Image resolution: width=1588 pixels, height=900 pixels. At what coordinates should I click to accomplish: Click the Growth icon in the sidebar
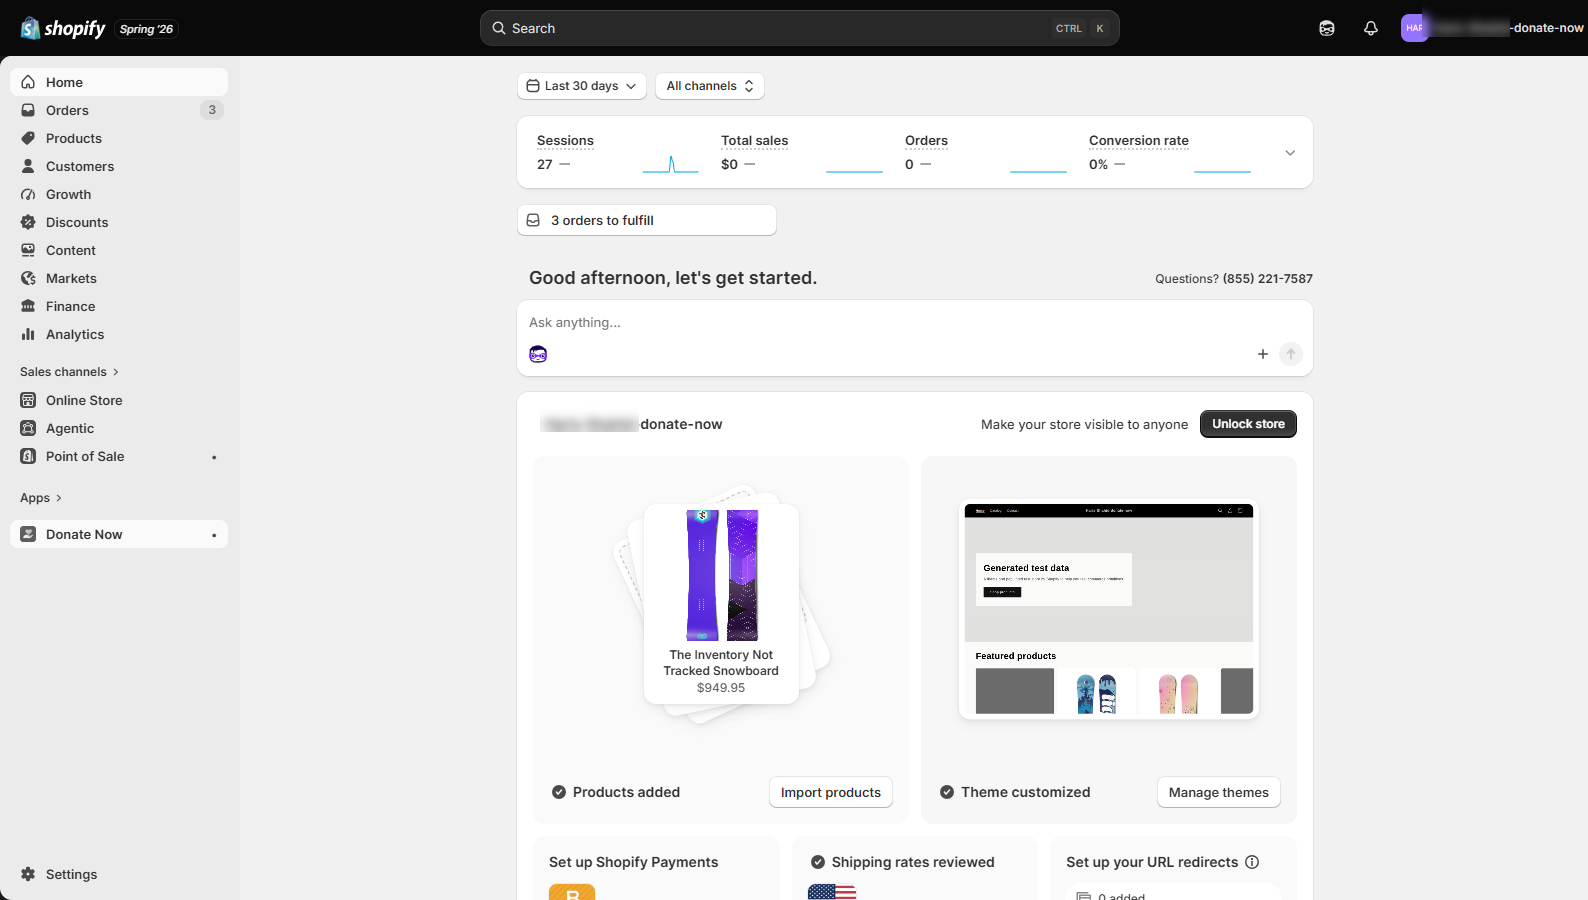(28, 194)
